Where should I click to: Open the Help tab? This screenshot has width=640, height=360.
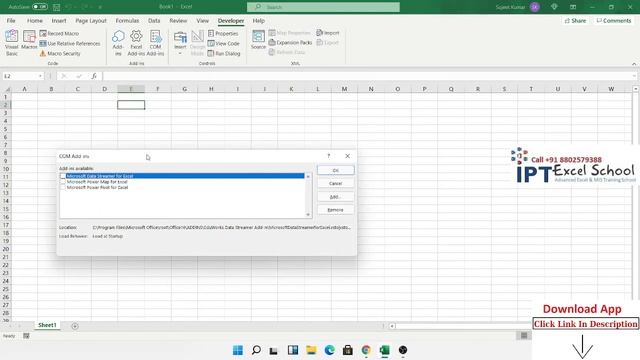point(258,20)
